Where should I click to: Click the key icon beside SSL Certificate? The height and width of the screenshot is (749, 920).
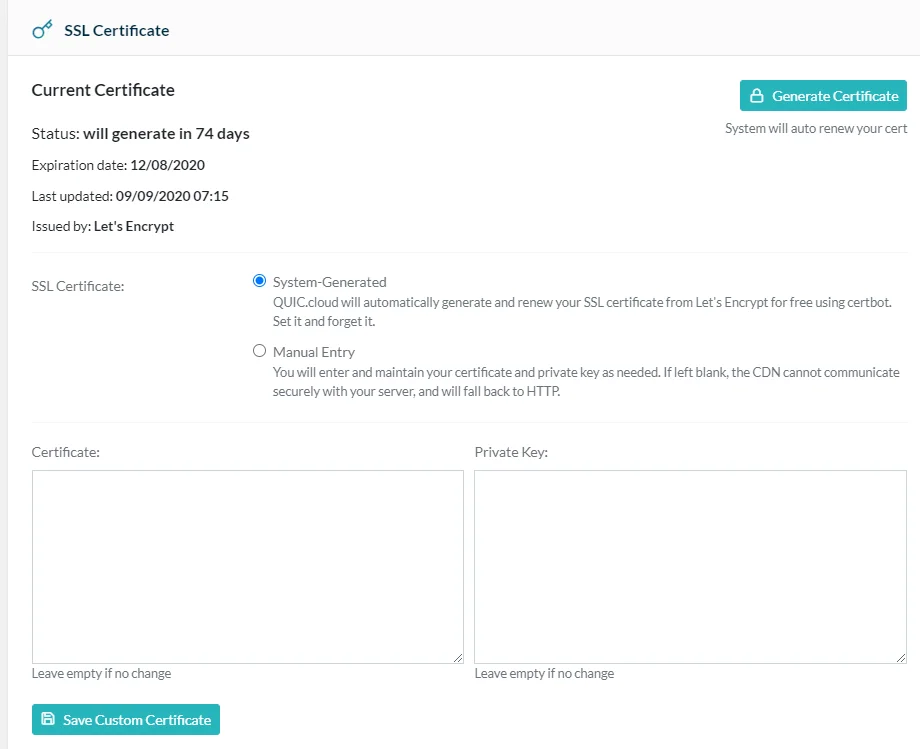42,29
